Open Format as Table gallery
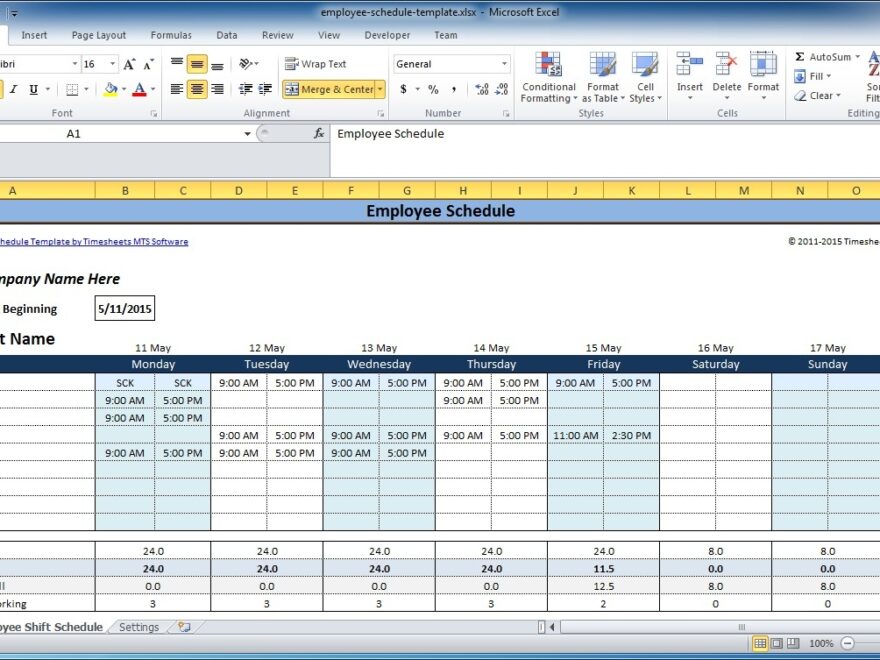Screen dimensions: 880x660 tap(603, 66)
